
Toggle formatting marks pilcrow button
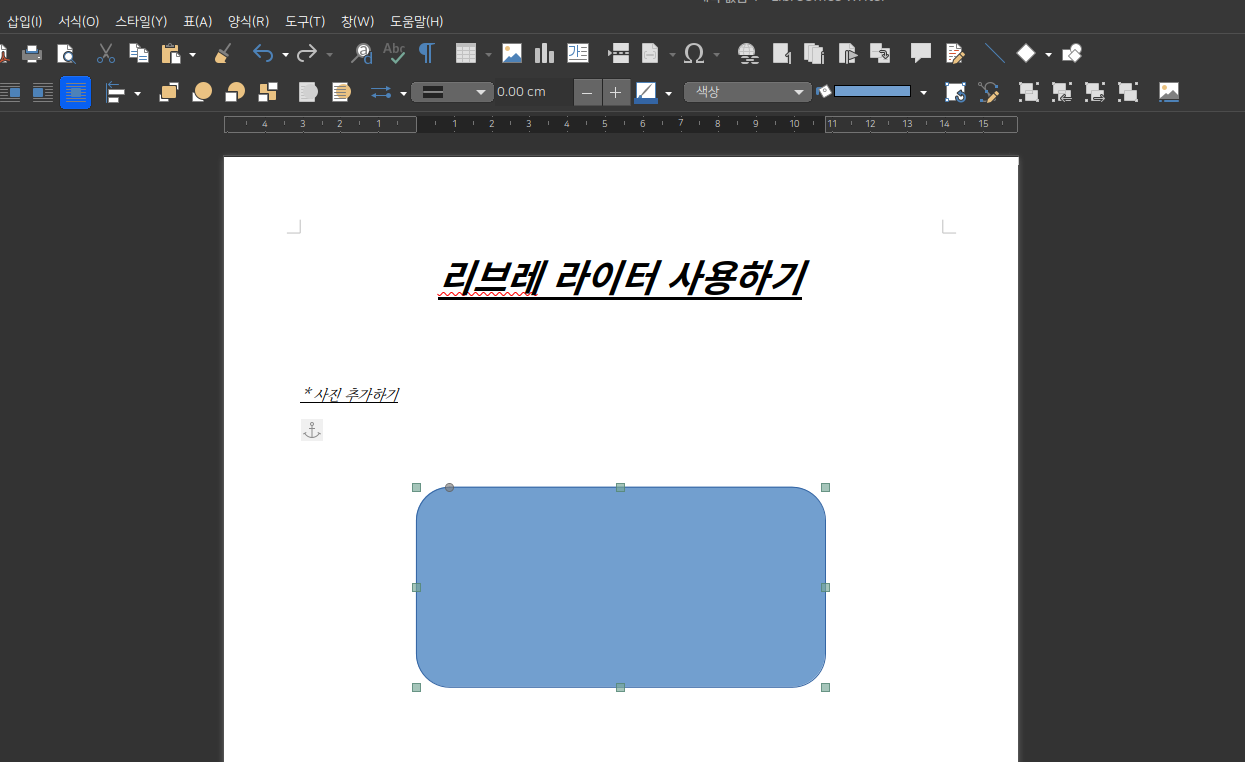427,54
